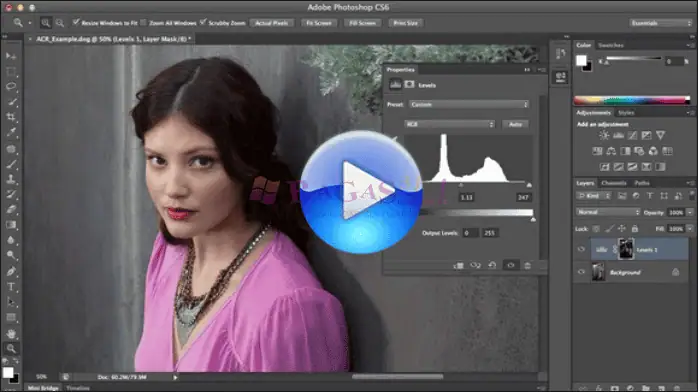Screen dimensions: 698x392
Task: Open the RGB channel dropdown
Action: pyautogui.click(x=450, y=124)
